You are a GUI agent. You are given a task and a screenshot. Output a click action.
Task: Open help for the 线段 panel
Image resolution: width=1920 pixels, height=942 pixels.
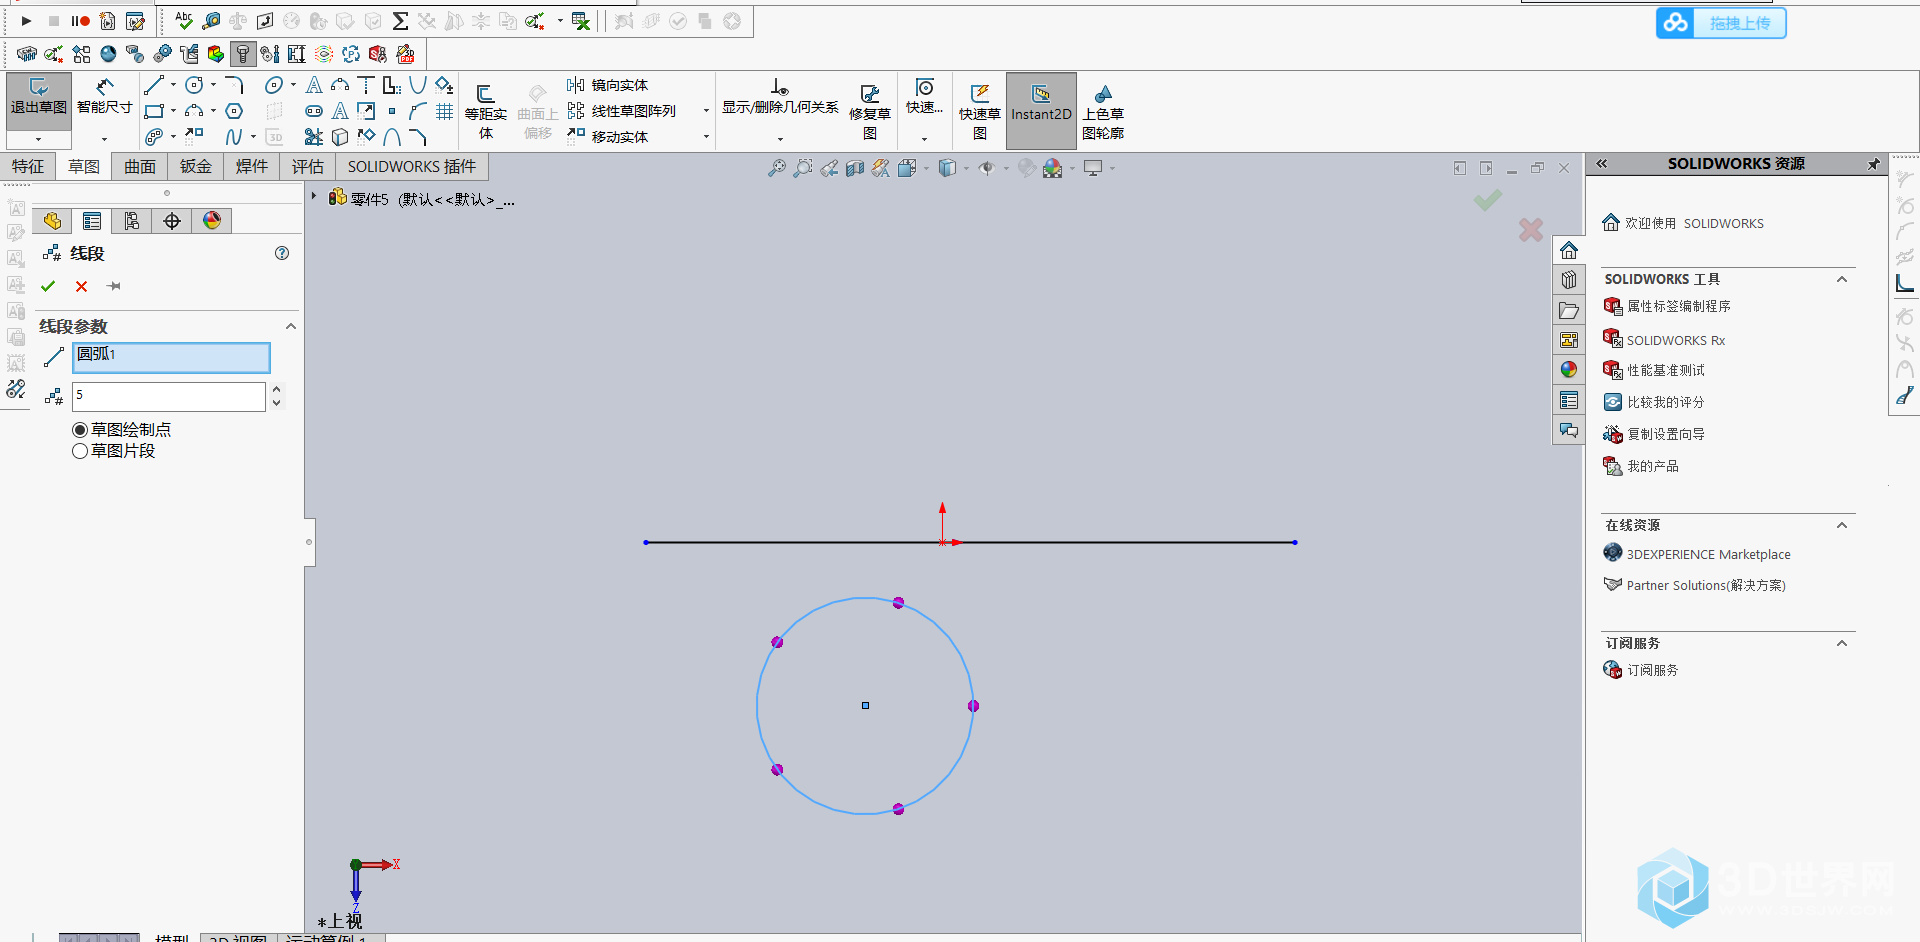(282, 253)
